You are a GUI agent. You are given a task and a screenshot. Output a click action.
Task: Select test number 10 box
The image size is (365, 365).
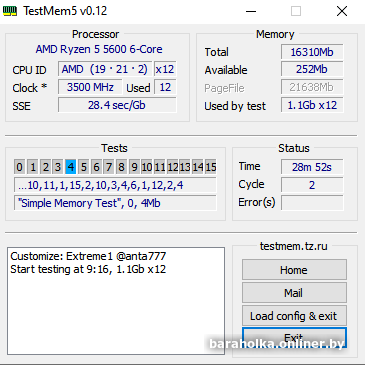click(x=147, y=167)
